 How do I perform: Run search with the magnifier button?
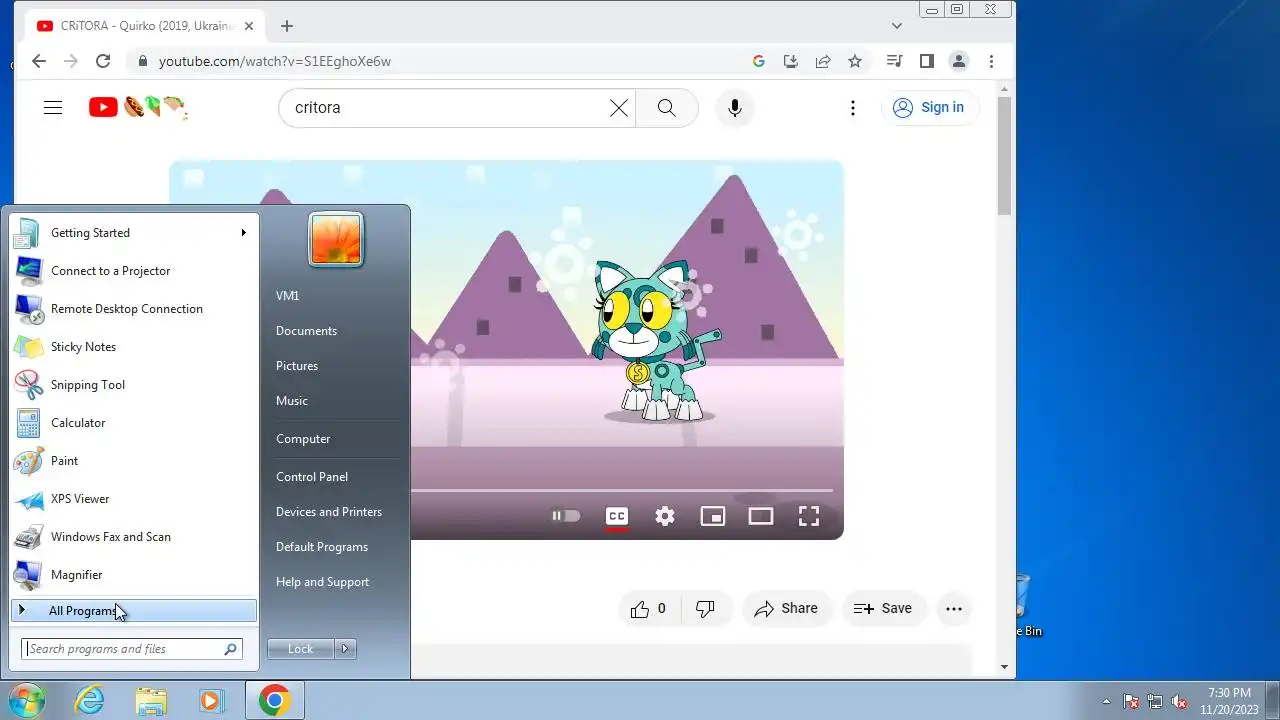[x=667, y=108]
